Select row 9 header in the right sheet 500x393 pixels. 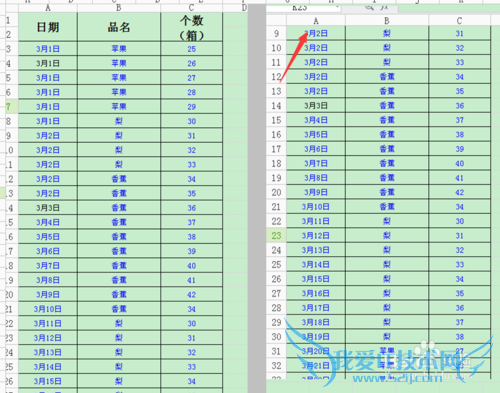tap(276, 34)
